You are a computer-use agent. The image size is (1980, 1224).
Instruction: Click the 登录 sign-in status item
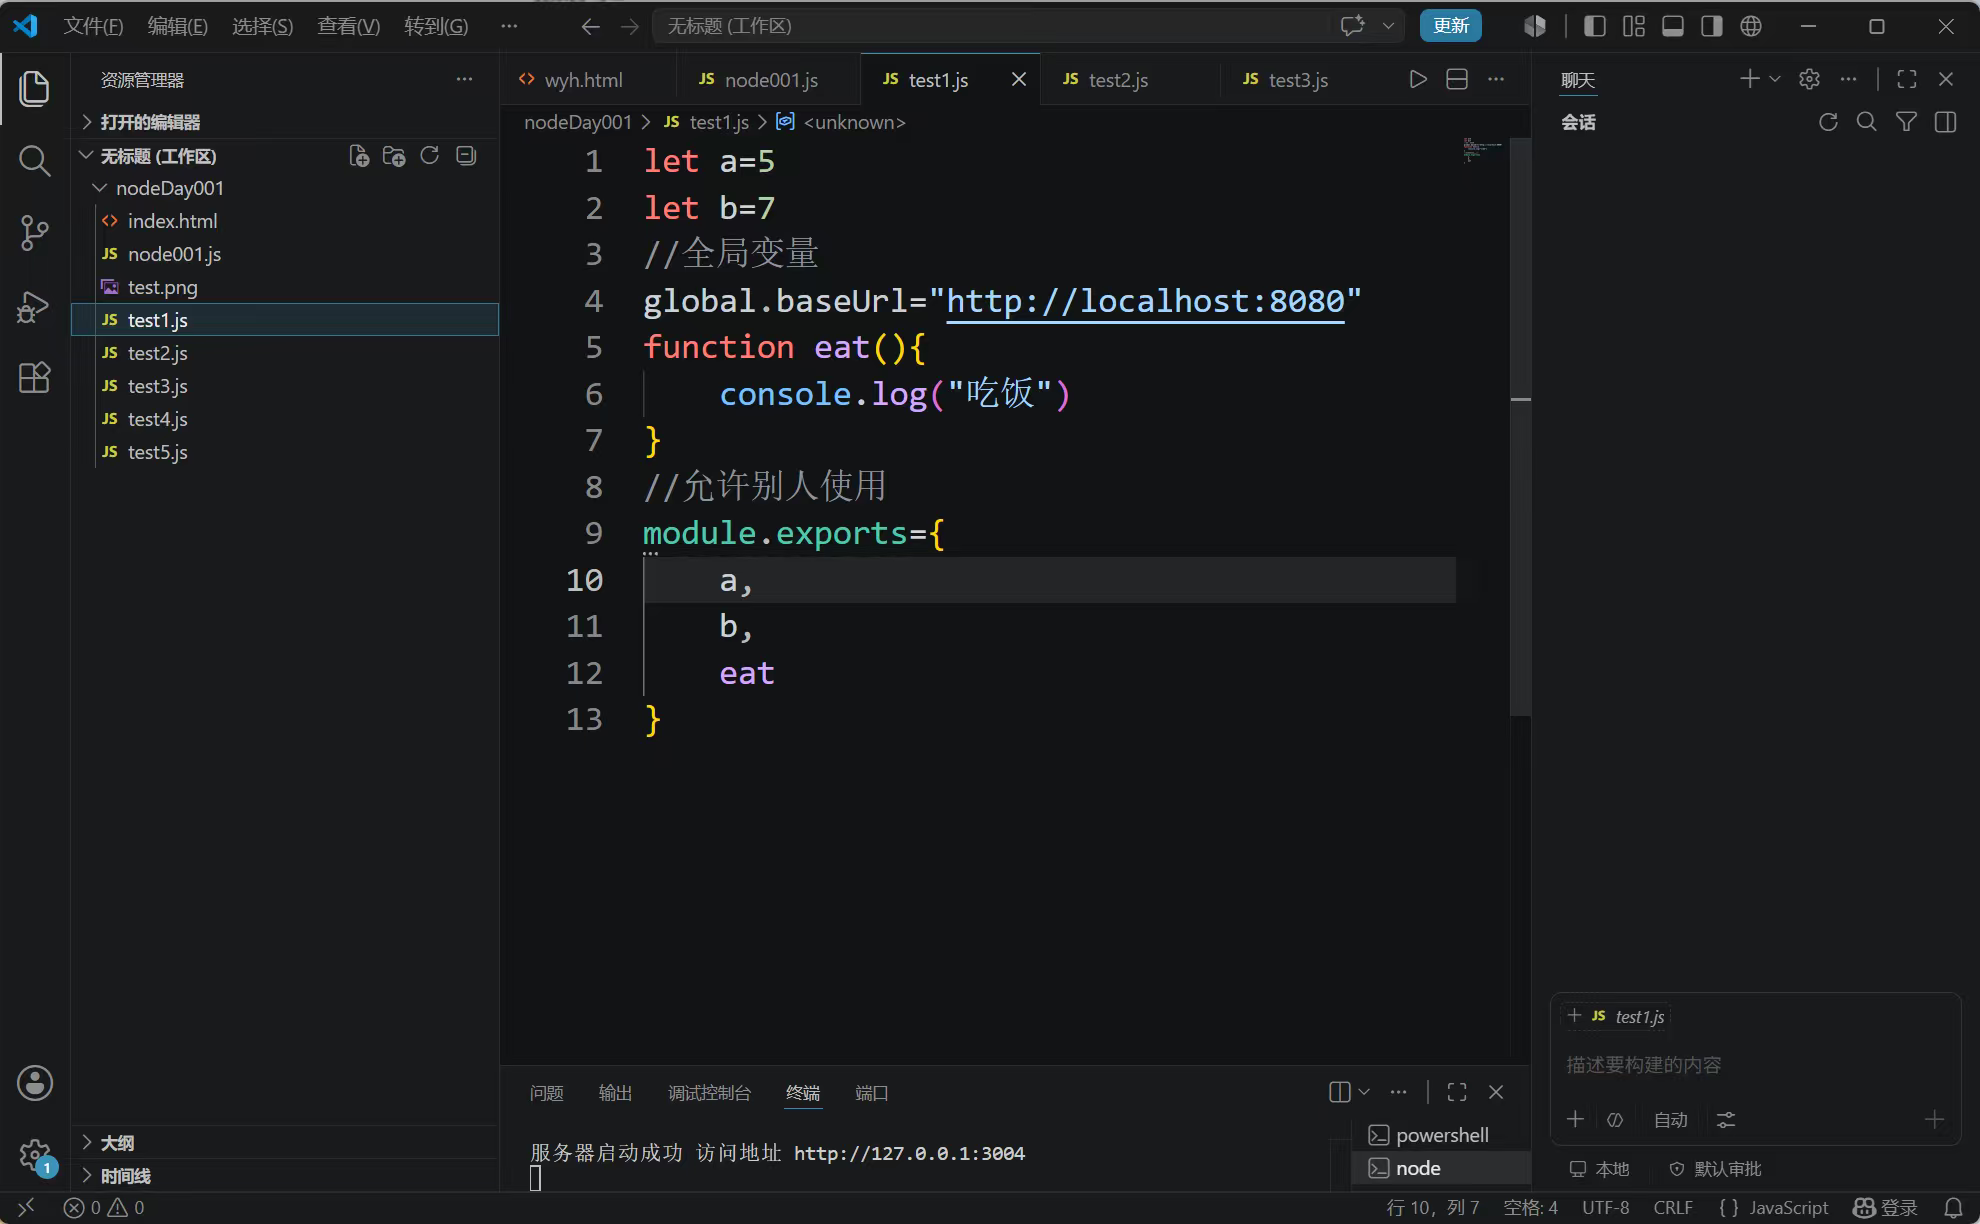(1886, 1207)
